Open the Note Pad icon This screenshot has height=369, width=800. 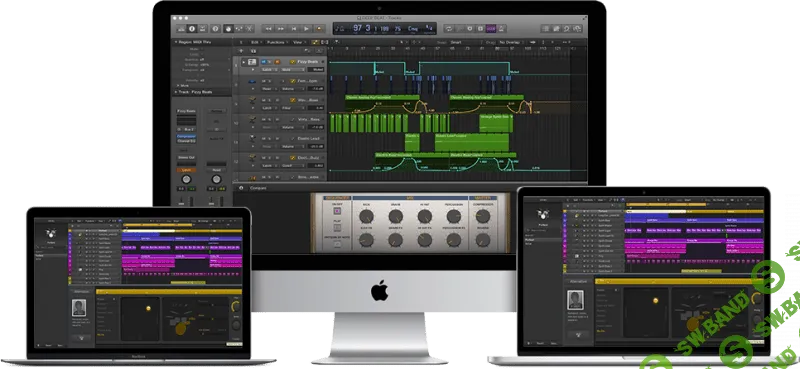[x=557, y=29]
